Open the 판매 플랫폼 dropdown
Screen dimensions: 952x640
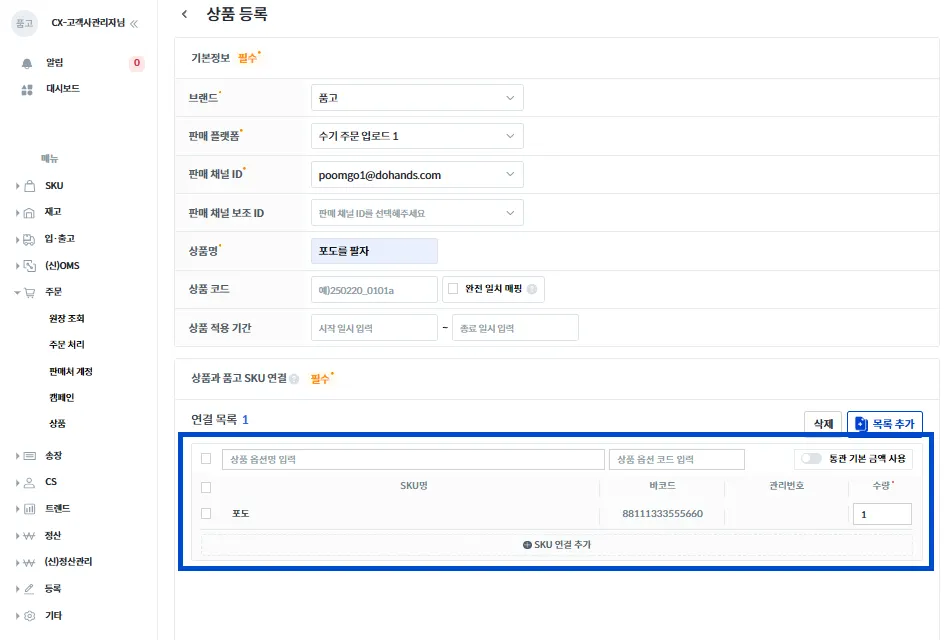[417, 136]
